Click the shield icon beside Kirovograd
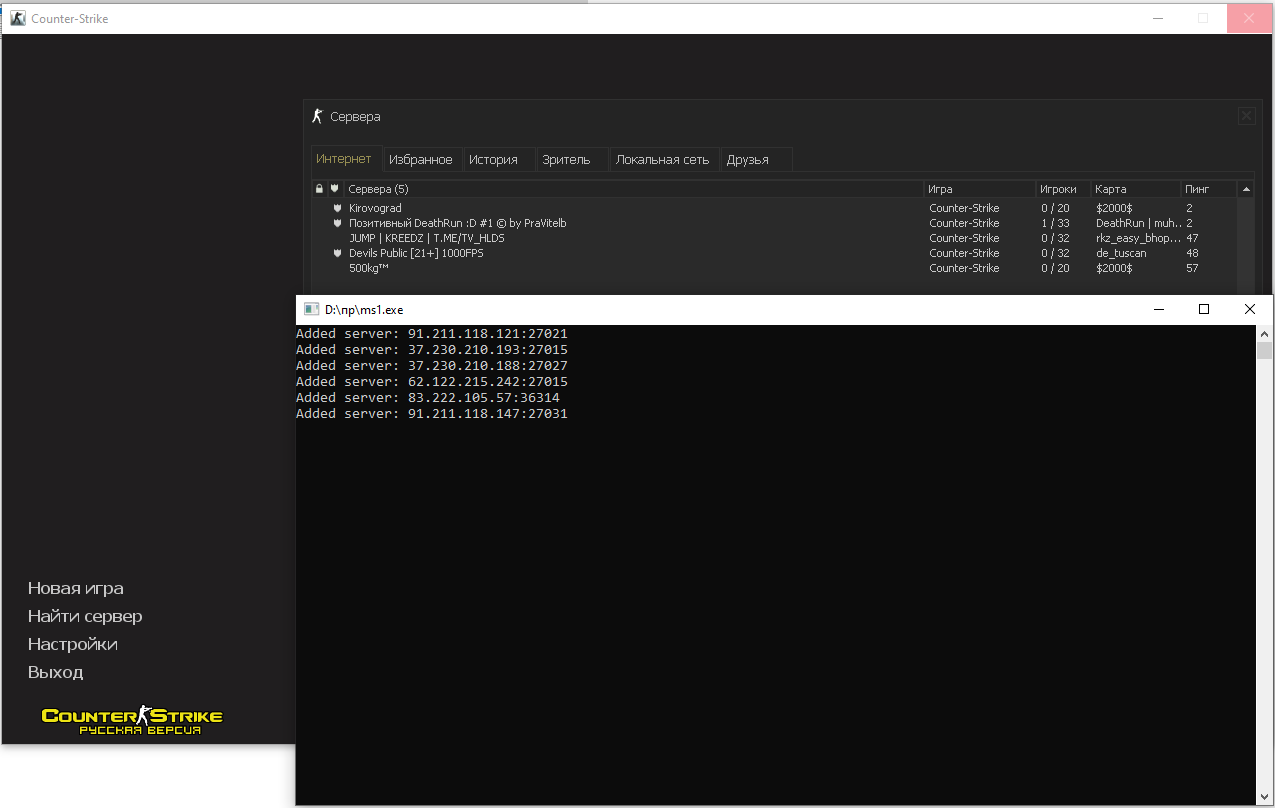Image resolution: width=1275 pixels, height=808 pixels. [338, 208]
